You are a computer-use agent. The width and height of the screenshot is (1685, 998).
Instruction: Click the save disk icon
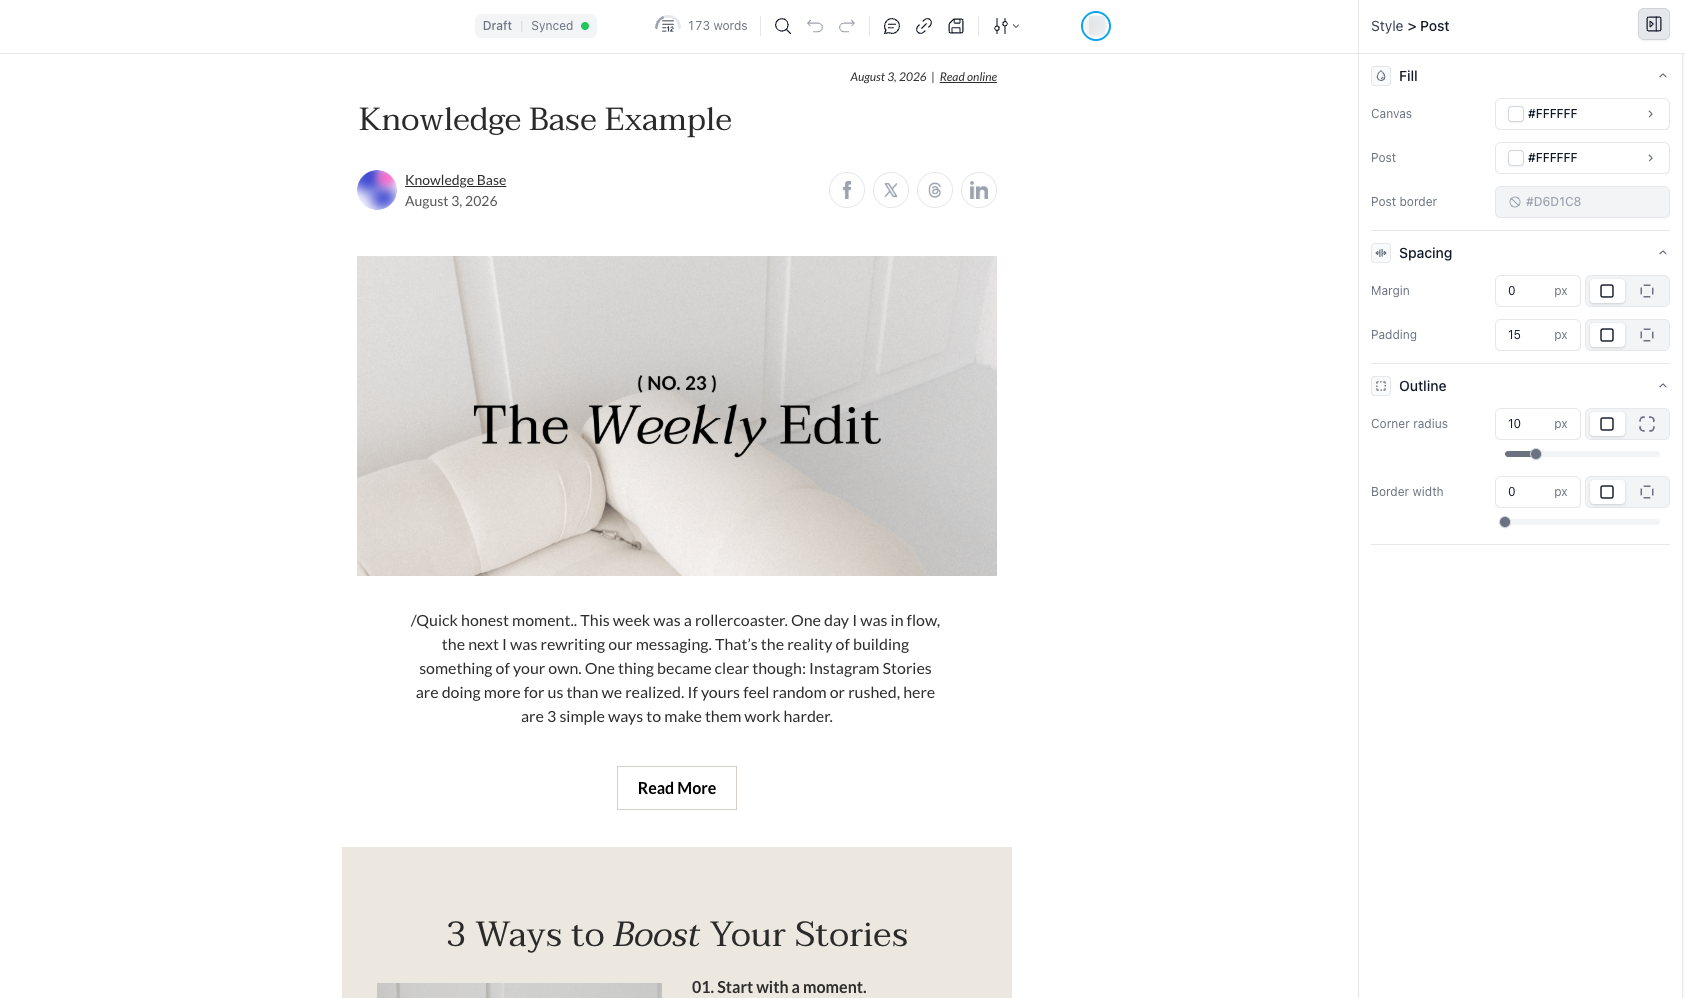[956, 26]
